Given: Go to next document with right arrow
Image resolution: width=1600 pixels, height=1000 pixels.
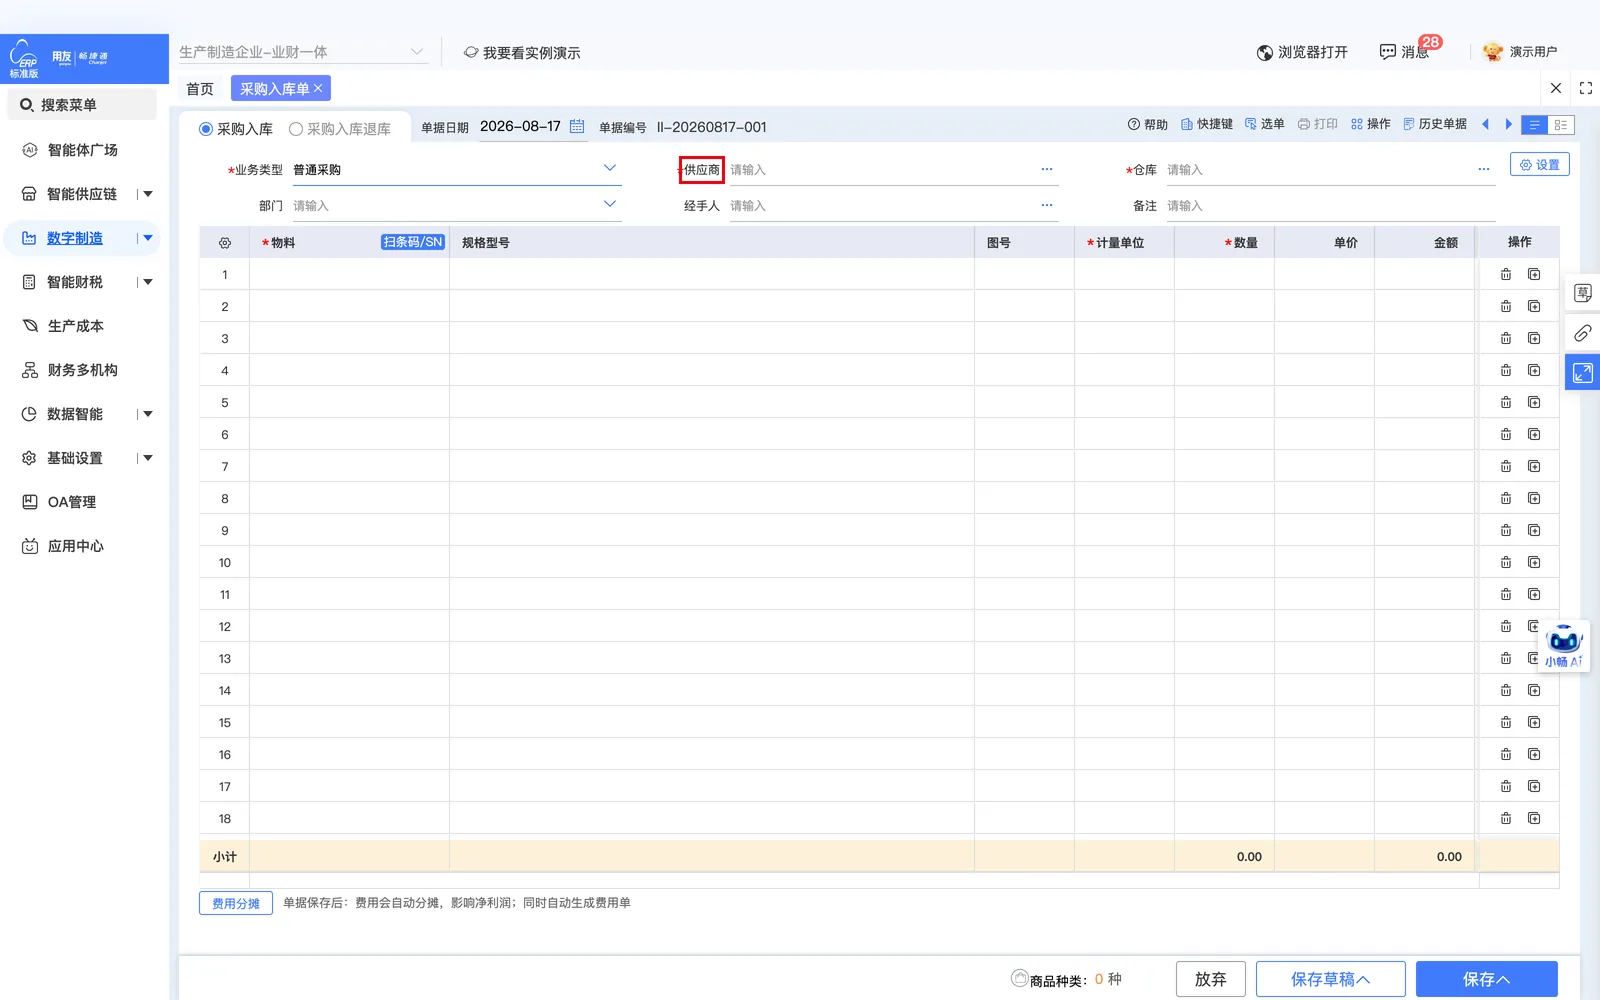Looking at the screenshot, I should click(1508, 124).
